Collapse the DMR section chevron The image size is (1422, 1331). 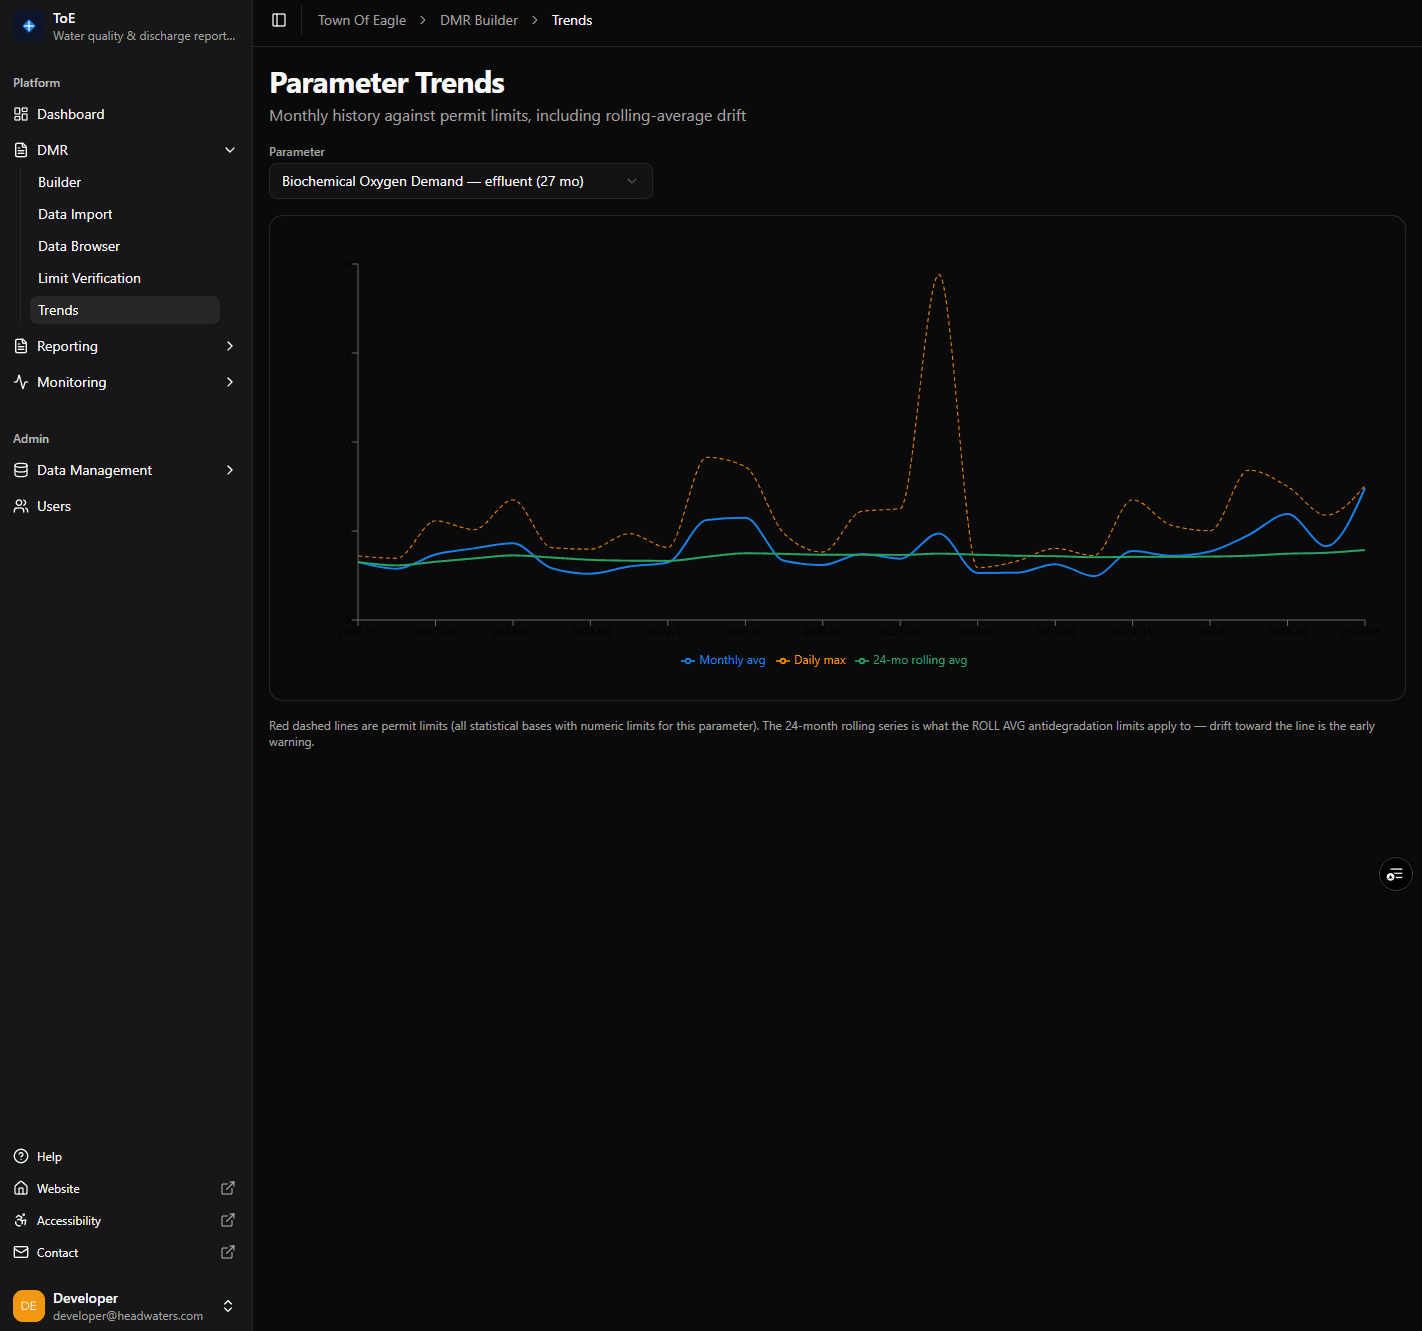(230, 150)
